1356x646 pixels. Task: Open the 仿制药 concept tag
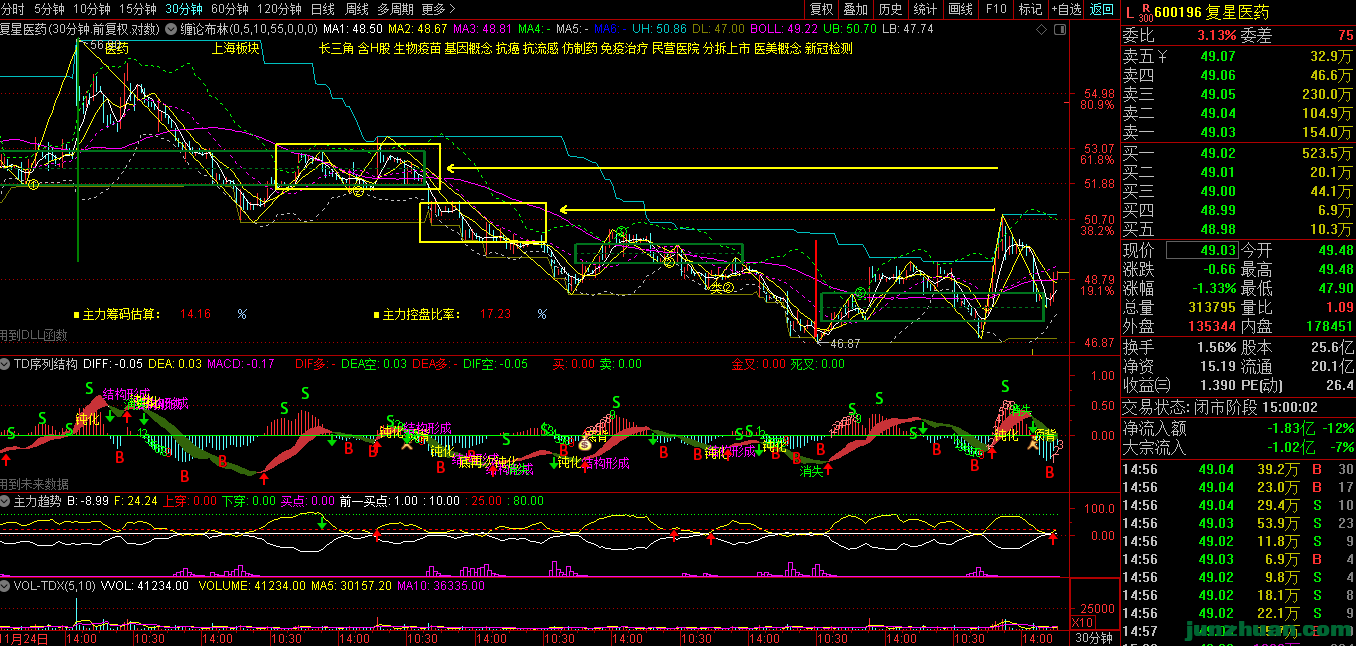pos(579,48)
